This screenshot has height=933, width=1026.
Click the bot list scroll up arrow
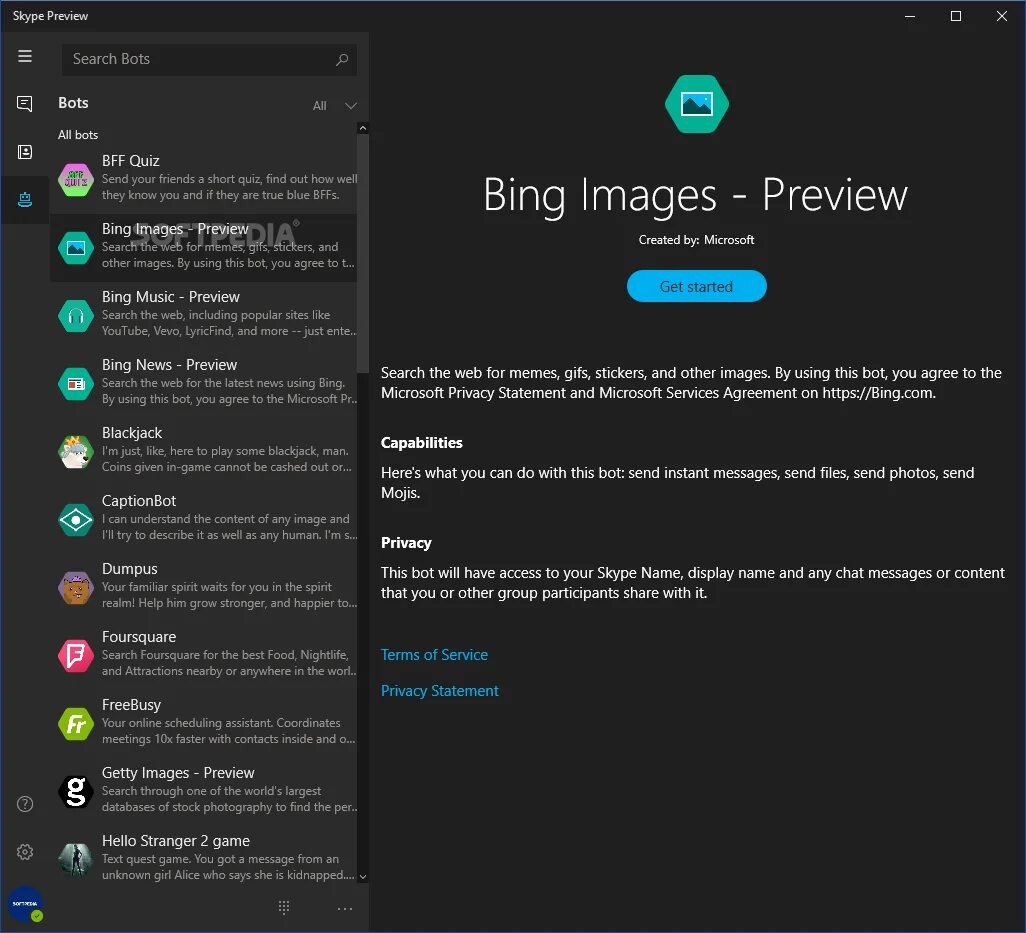(363, 128)
